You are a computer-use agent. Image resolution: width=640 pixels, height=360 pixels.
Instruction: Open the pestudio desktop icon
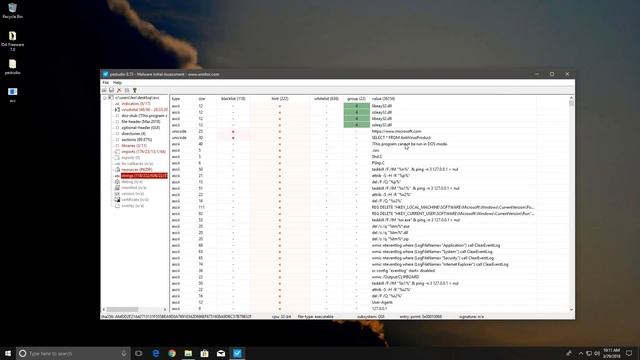click(12, 67)
